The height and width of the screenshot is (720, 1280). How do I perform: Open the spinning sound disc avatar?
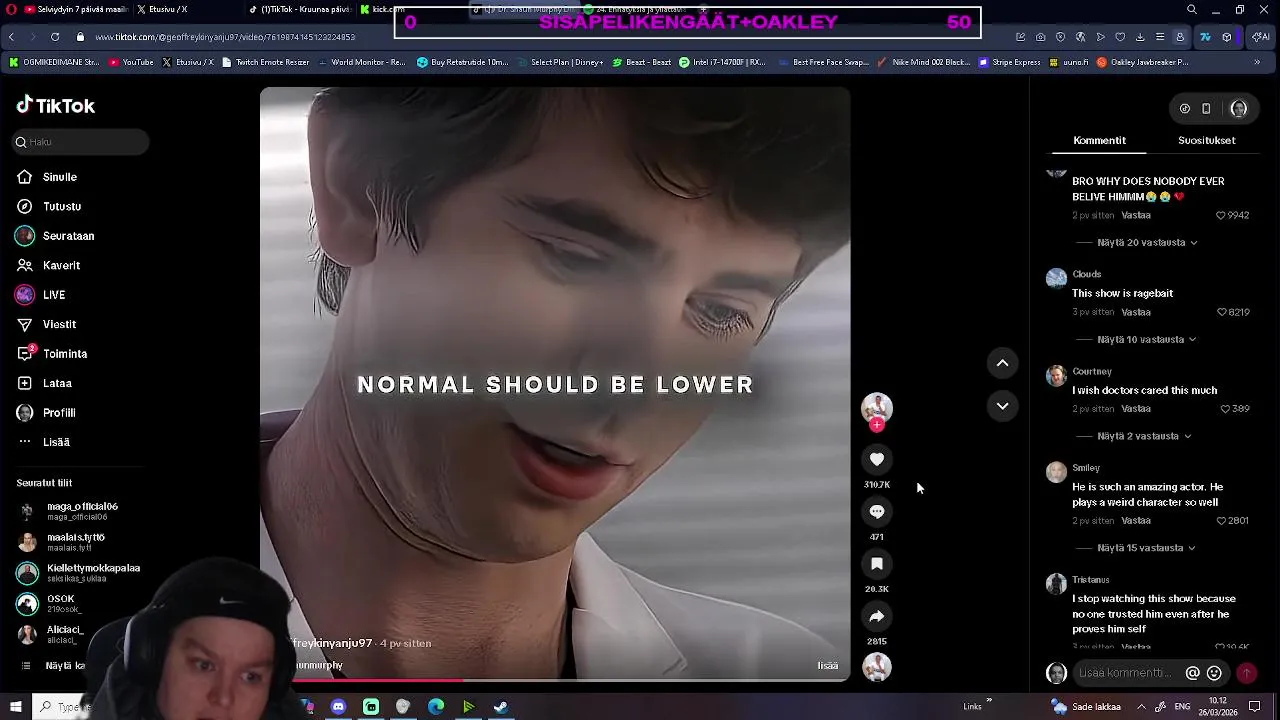tap(877, 667)
